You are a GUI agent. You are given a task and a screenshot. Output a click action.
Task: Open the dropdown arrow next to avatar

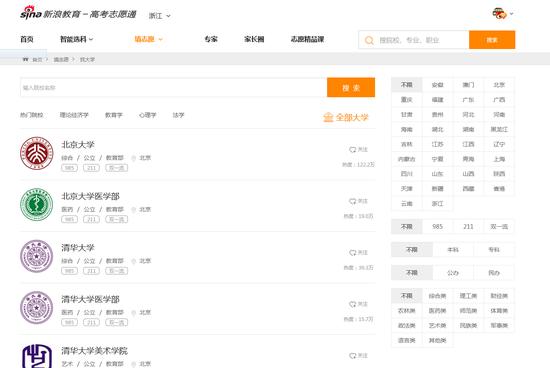(x=511, y=14)
